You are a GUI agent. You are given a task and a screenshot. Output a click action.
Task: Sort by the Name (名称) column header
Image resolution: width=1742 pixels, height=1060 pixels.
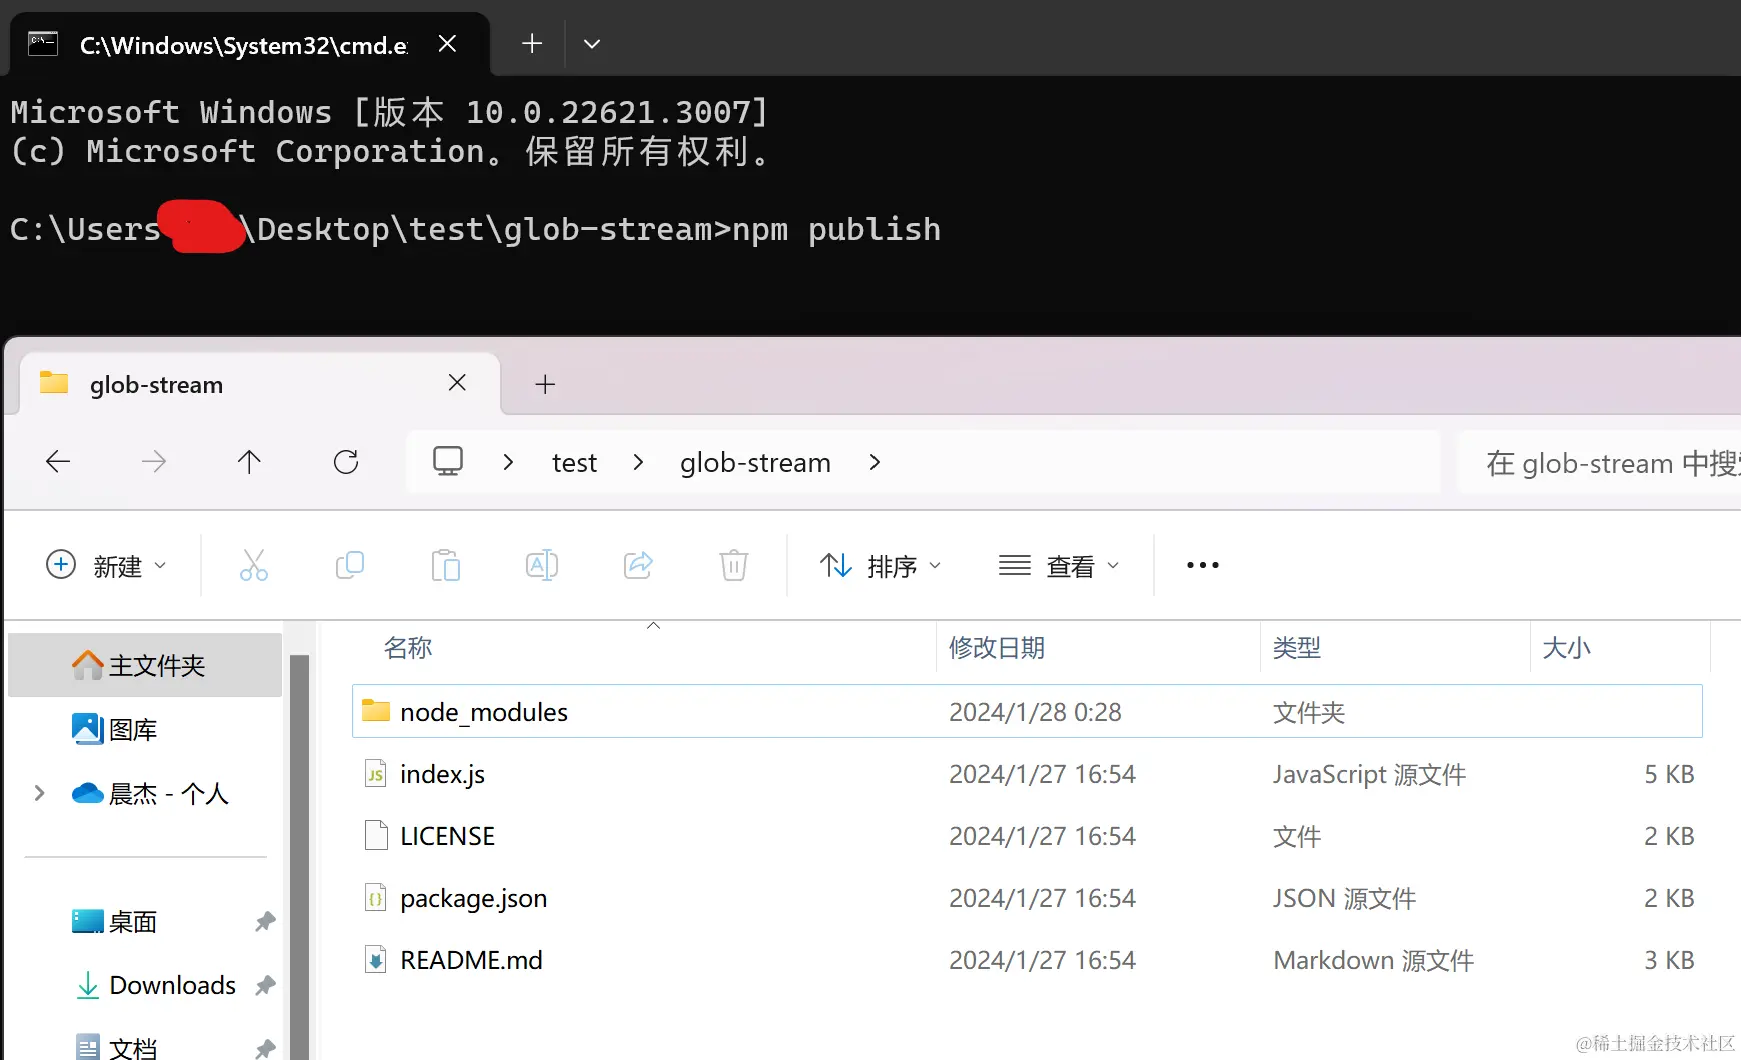coord(408,648)
